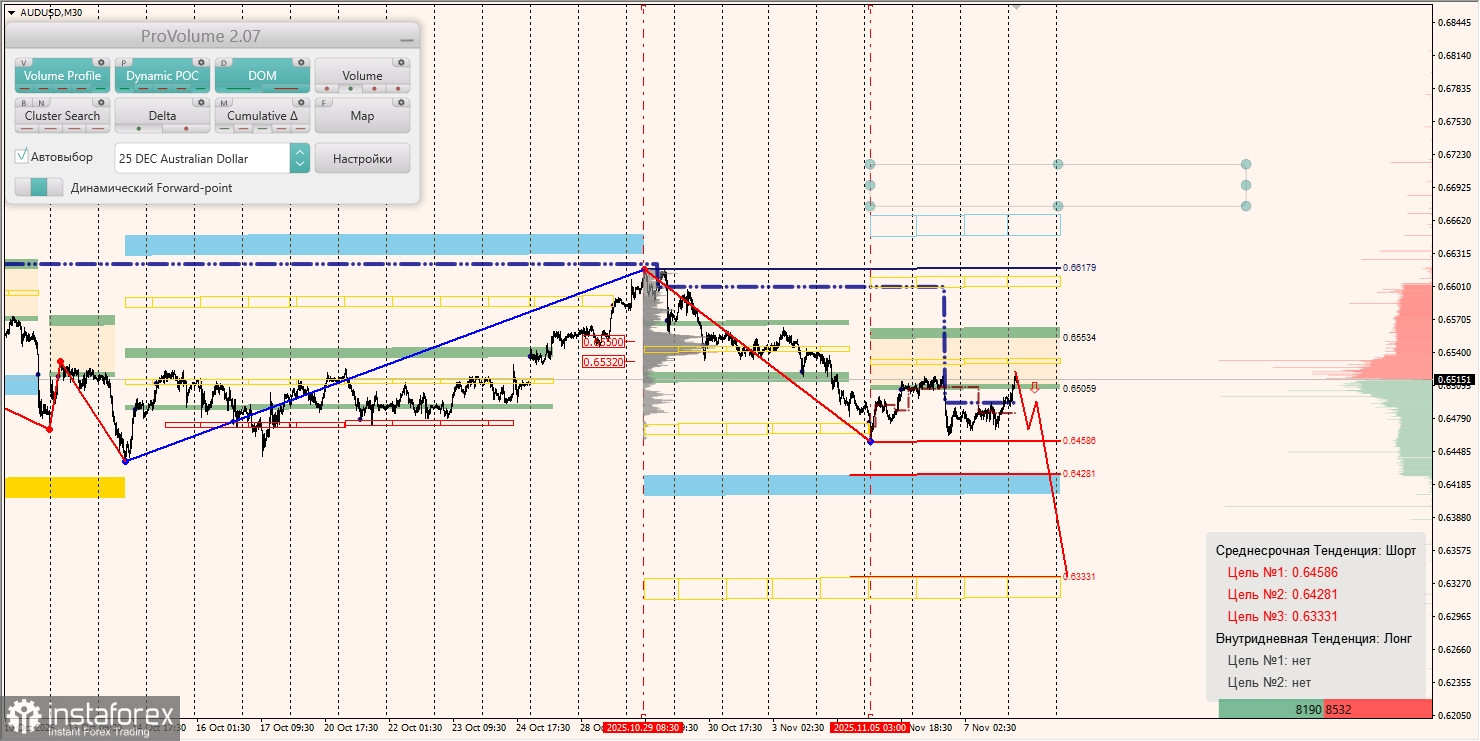Screen dimensions: 1480x741
Task: Click the upward chevron on the contract selector
Action: tap(299, 152)
